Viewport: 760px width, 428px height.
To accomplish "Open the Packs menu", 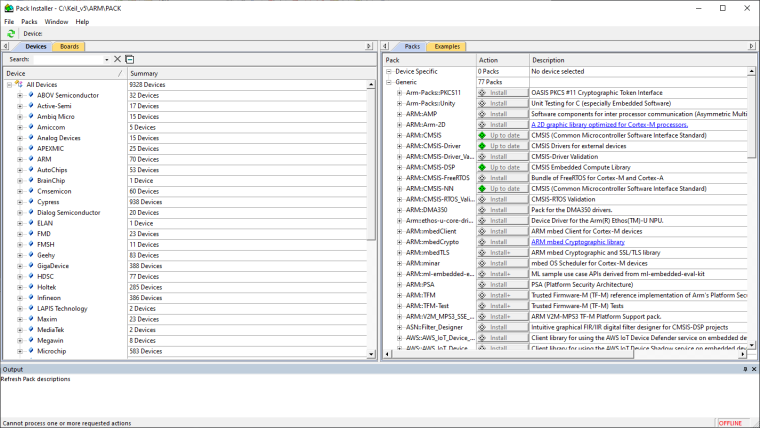I will [29, 21].
